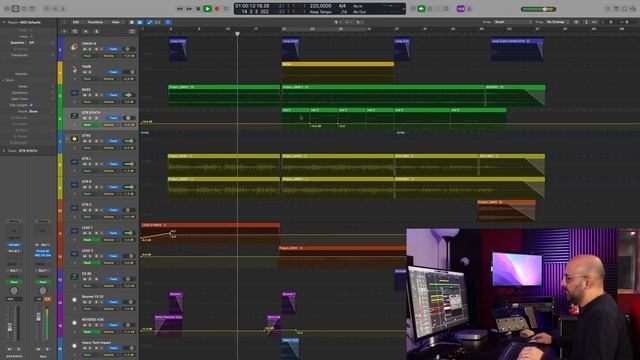This screenshot has width=640, height=360.
Task: Click the GTR SYNTH track's green instrument icon
Action: click(74, 116)
